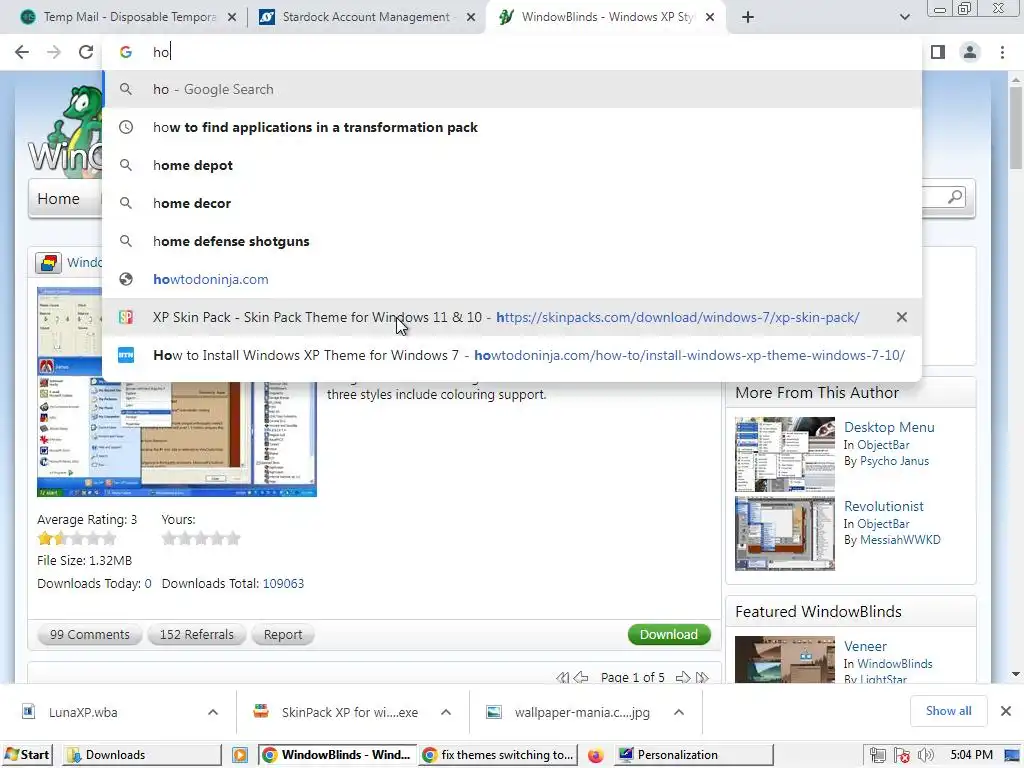Open the Personalization taskbar window
This screenshot has height=768, width=1024.
[x=694, y=755]
